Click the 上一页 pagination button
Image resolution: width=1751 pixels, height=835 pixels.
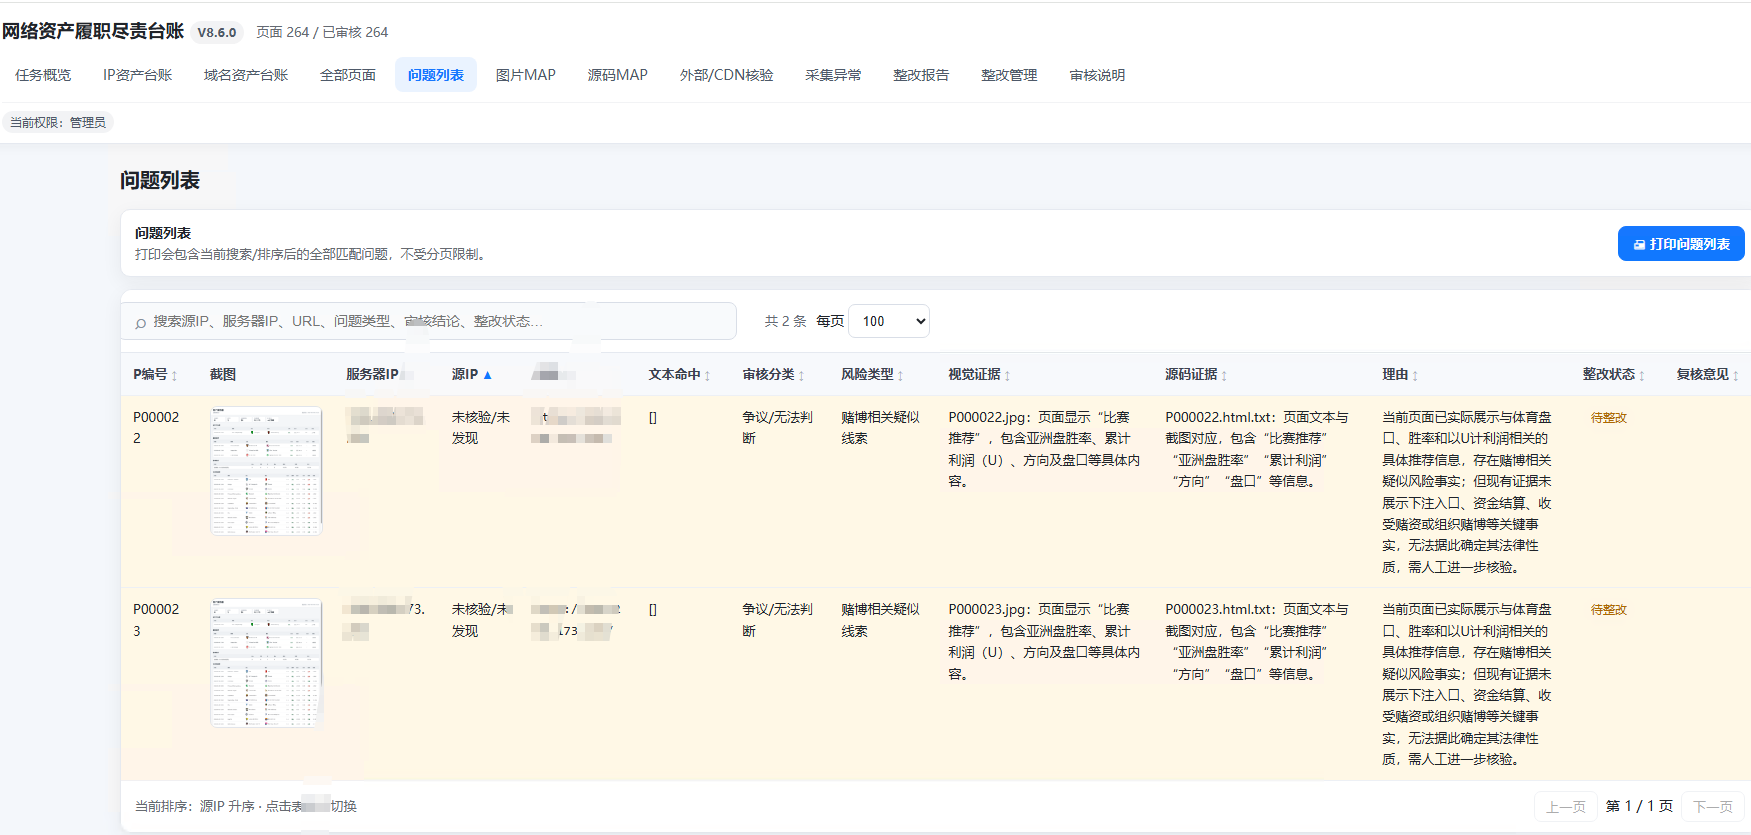pos(1566,807)
